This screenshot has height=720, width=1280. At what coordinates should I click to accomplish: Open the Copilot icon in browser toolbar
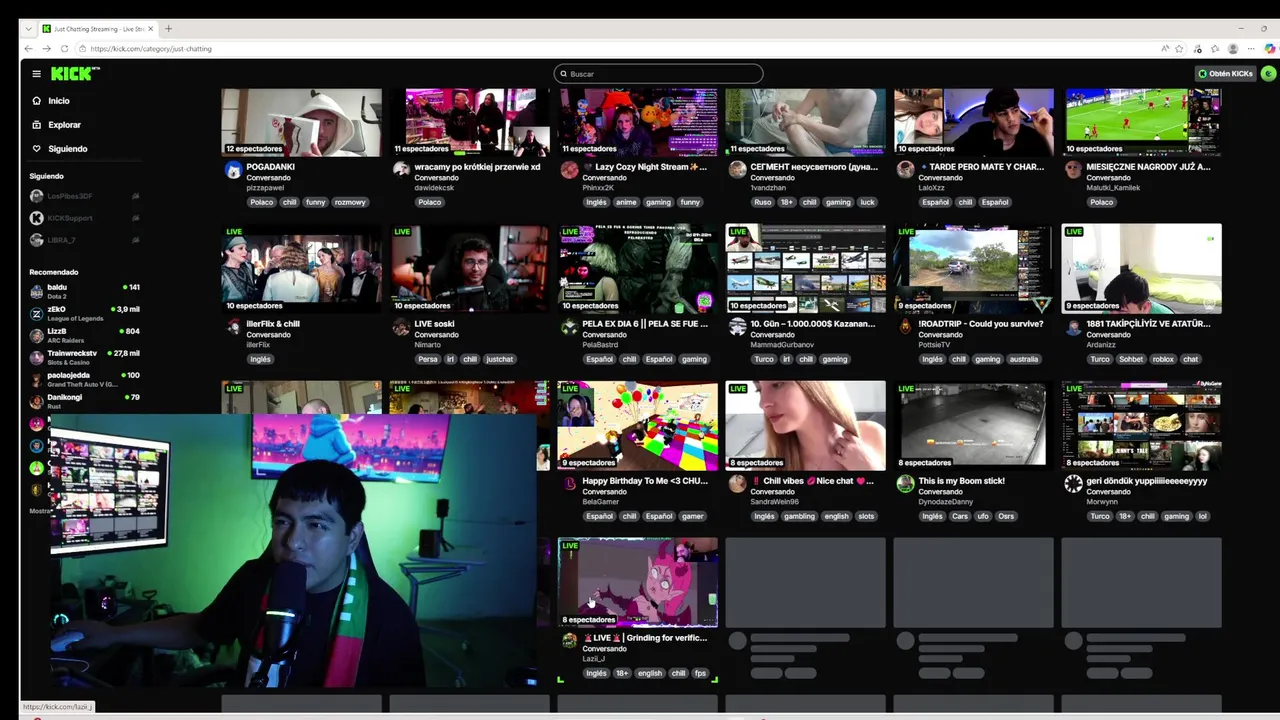coord(1270,49)
